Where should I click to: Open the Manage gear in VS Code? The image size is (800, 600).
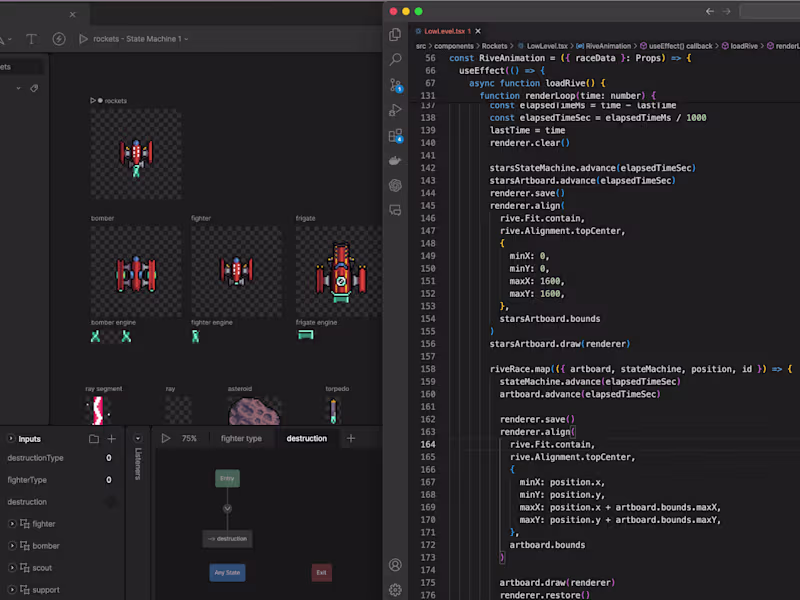[395, 590]
